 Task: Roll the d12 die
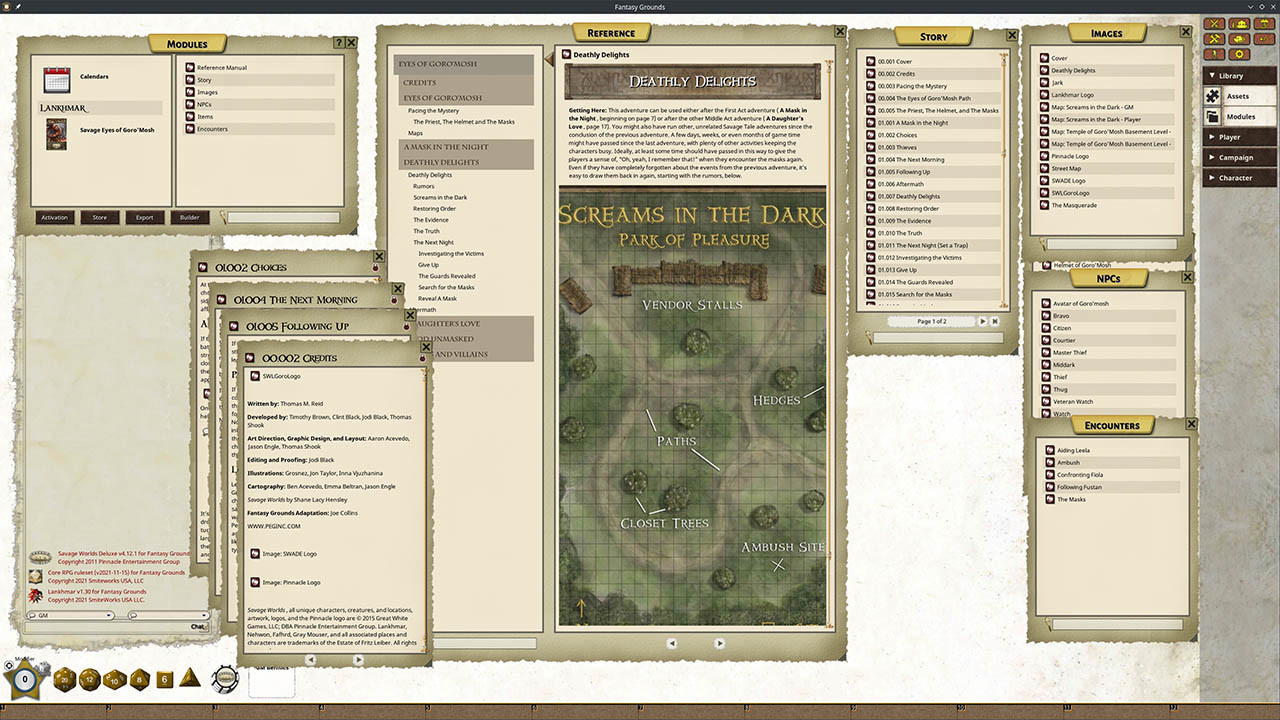point(88,680)
